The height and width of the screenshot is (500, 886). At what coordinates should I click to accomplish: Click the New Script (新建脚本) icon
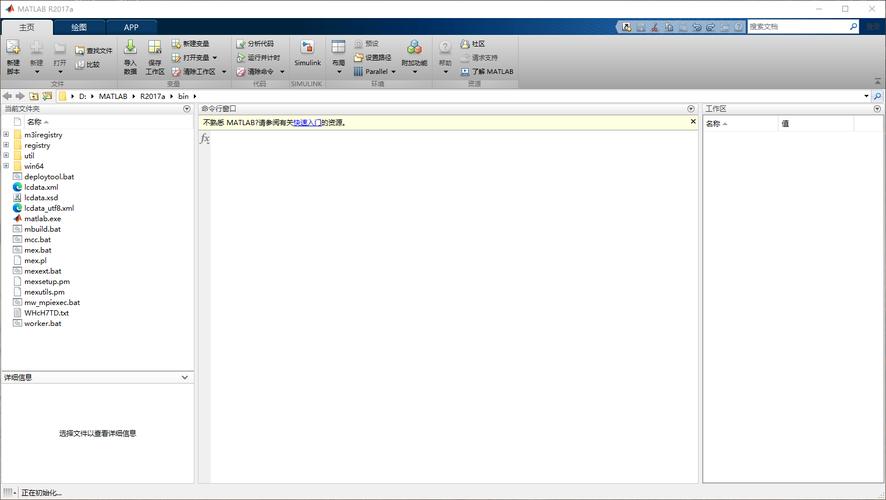tap(13, 48)
